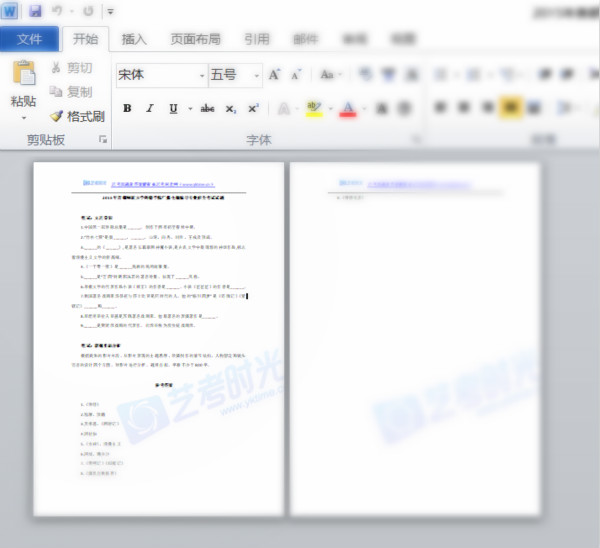600x548 pixels.
Task: Apply superscript with the X² icon
Action: [253, 108]
